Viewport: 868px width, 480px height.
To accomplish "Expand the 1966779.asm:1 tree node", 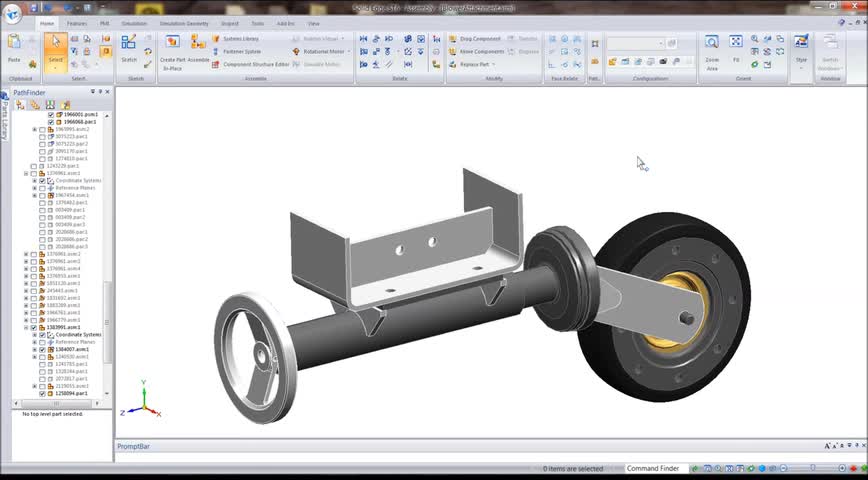I will point(26,320).
